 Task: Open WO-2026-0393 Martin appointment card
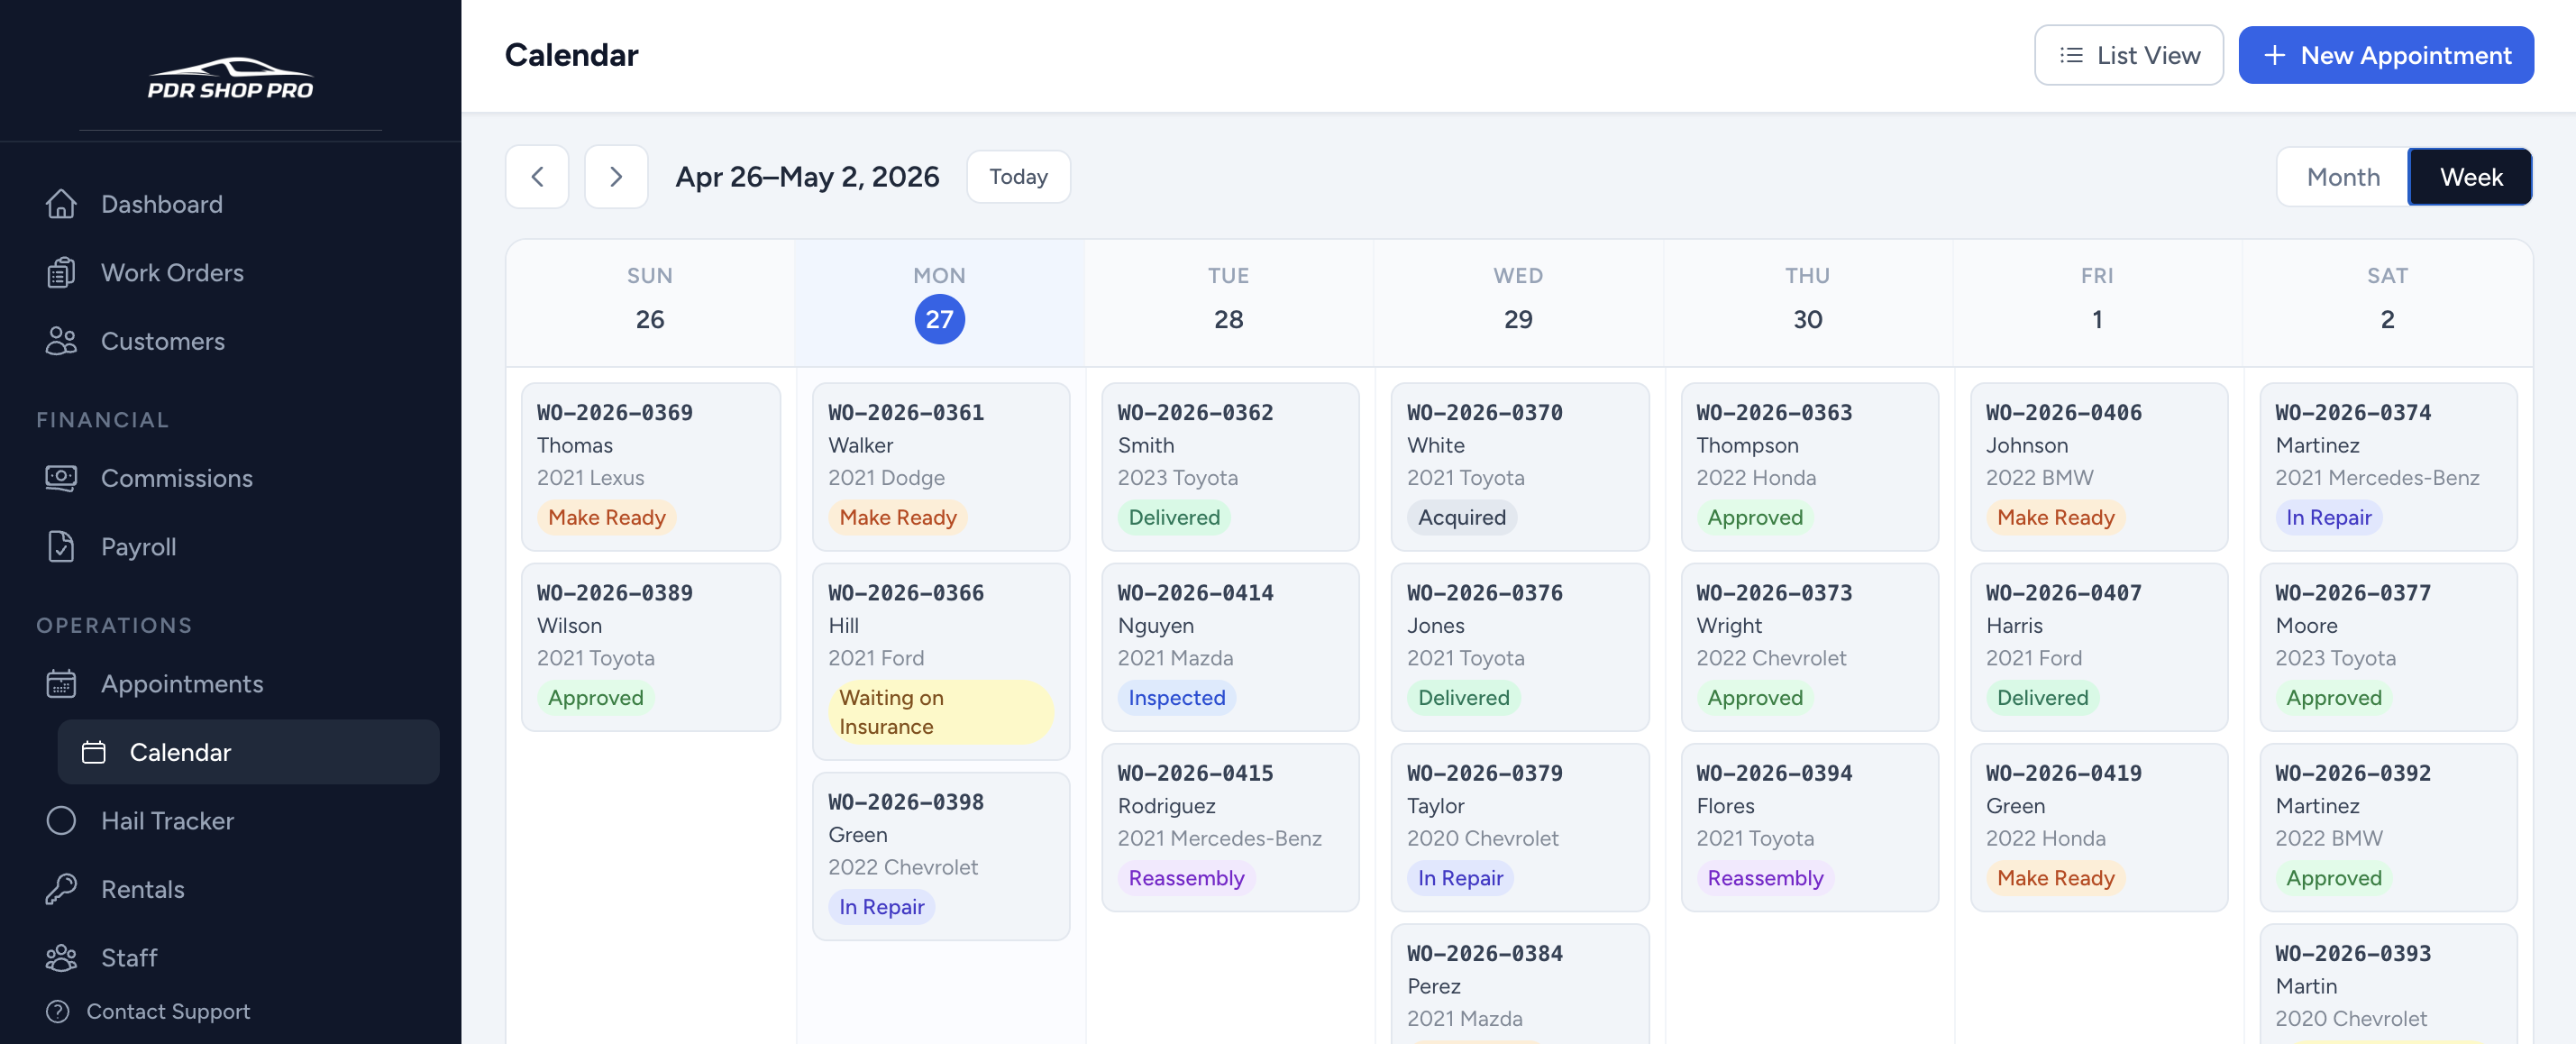coord(2389,985)
